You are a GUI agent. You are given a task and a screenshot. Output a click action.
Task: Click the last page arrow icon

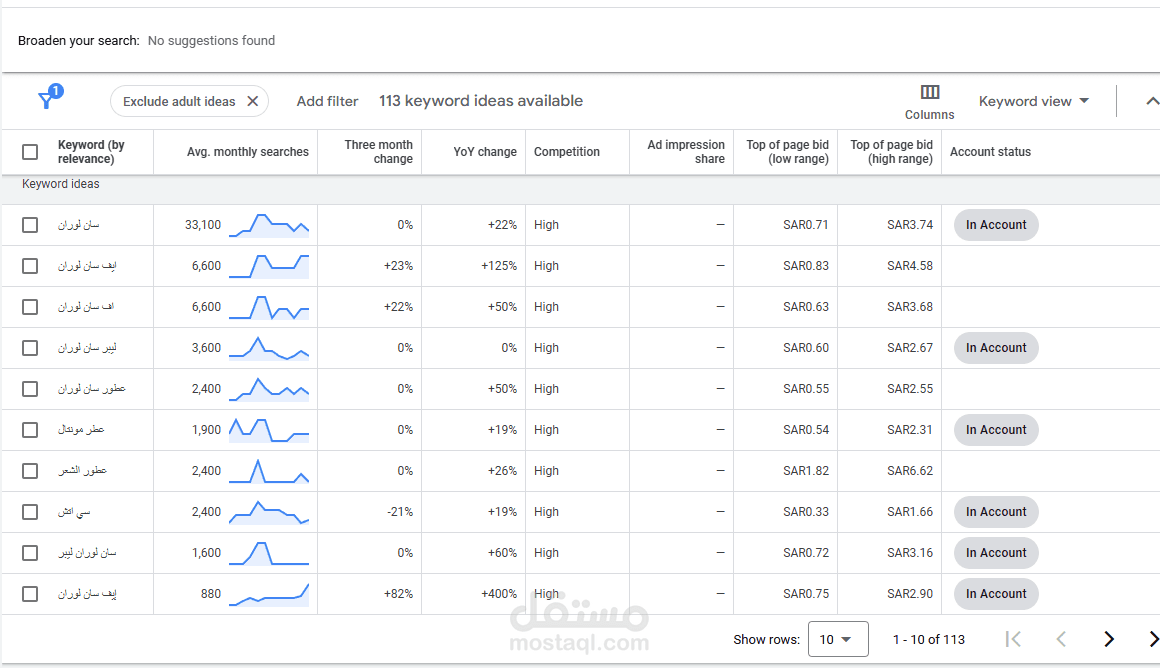click(x=1153, y=639)
